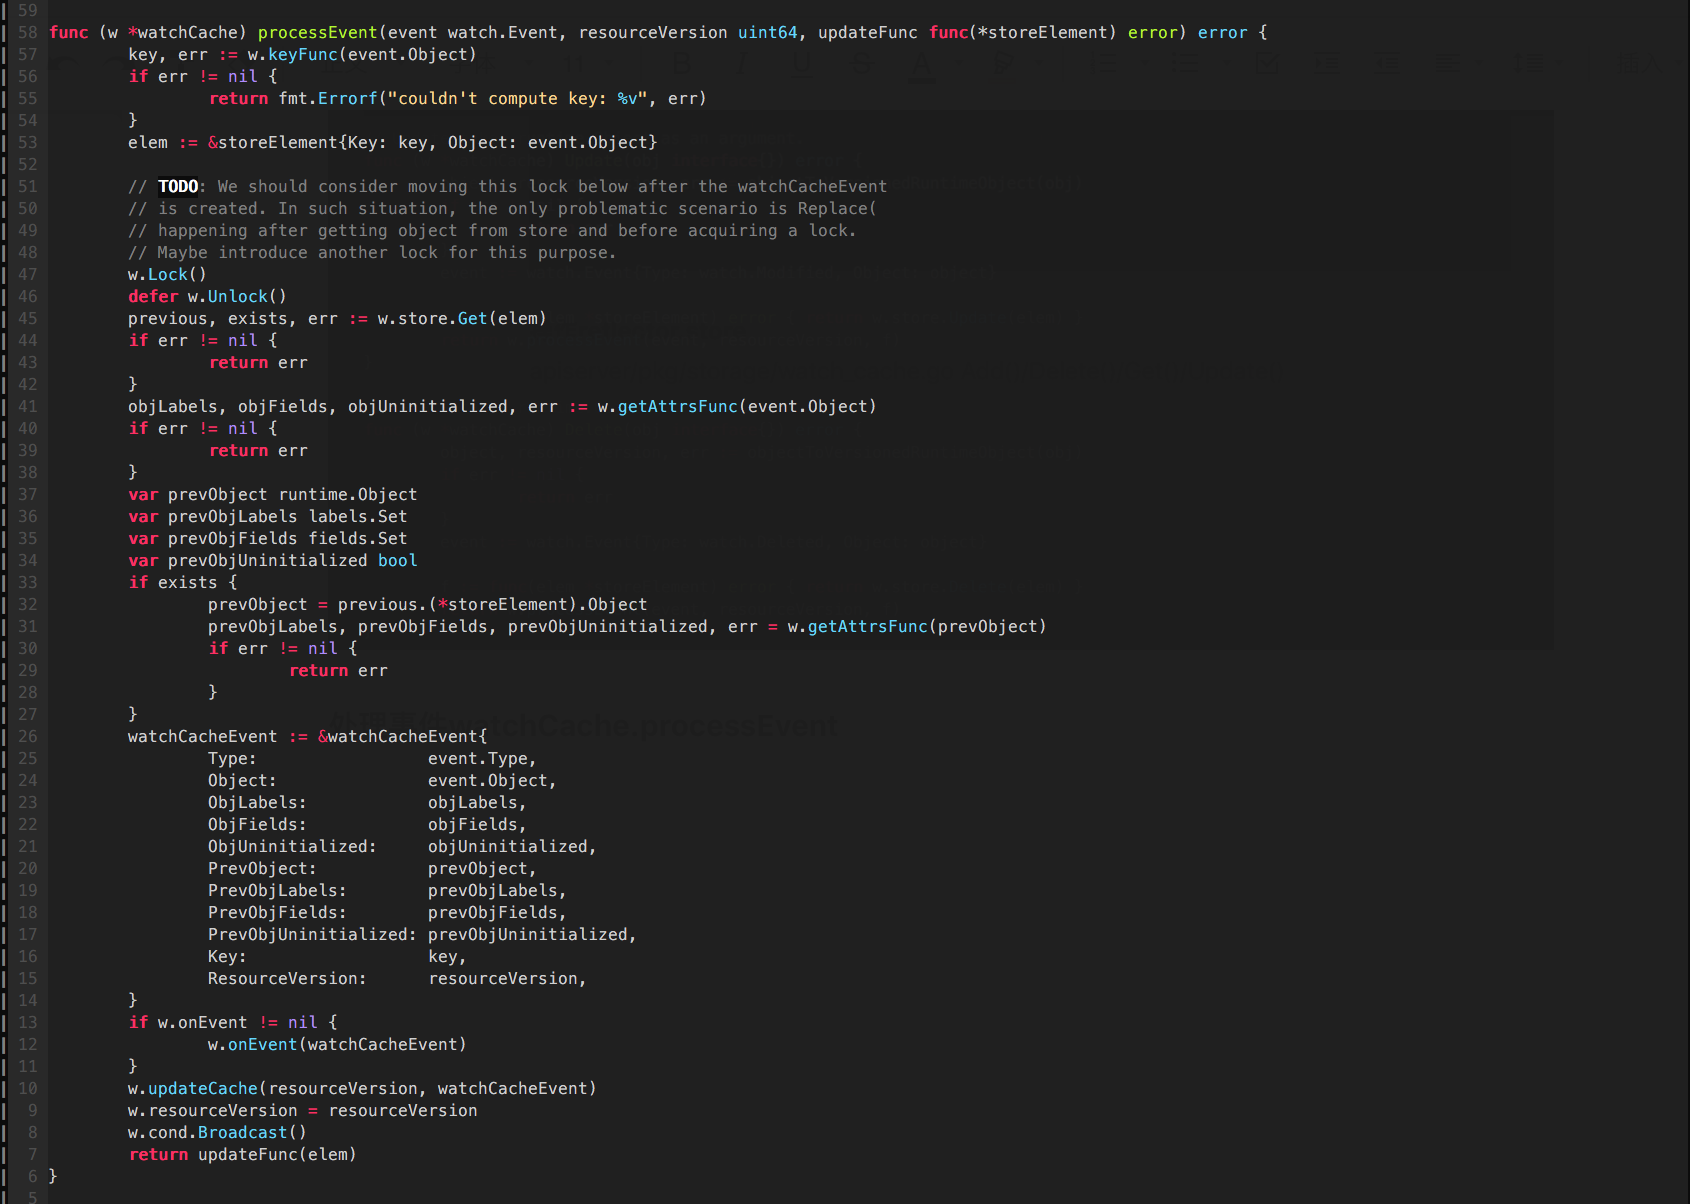Click the labels.Set type
This screenshot has width=1690, height=1204.
(357, 517)
